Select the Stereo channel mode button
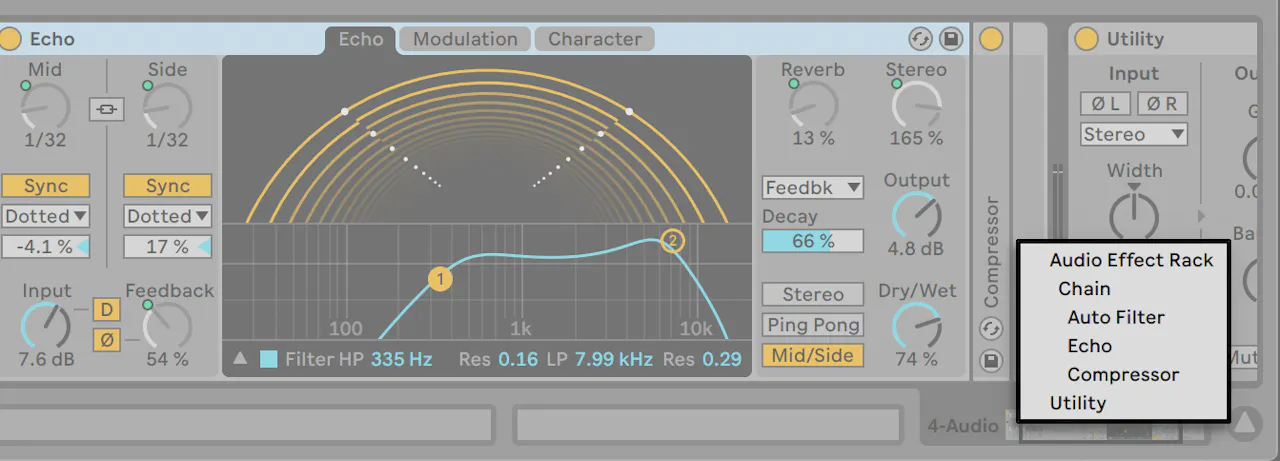Image resolution: width=1280 pixels, height=461 pixels. coord(813,294)
